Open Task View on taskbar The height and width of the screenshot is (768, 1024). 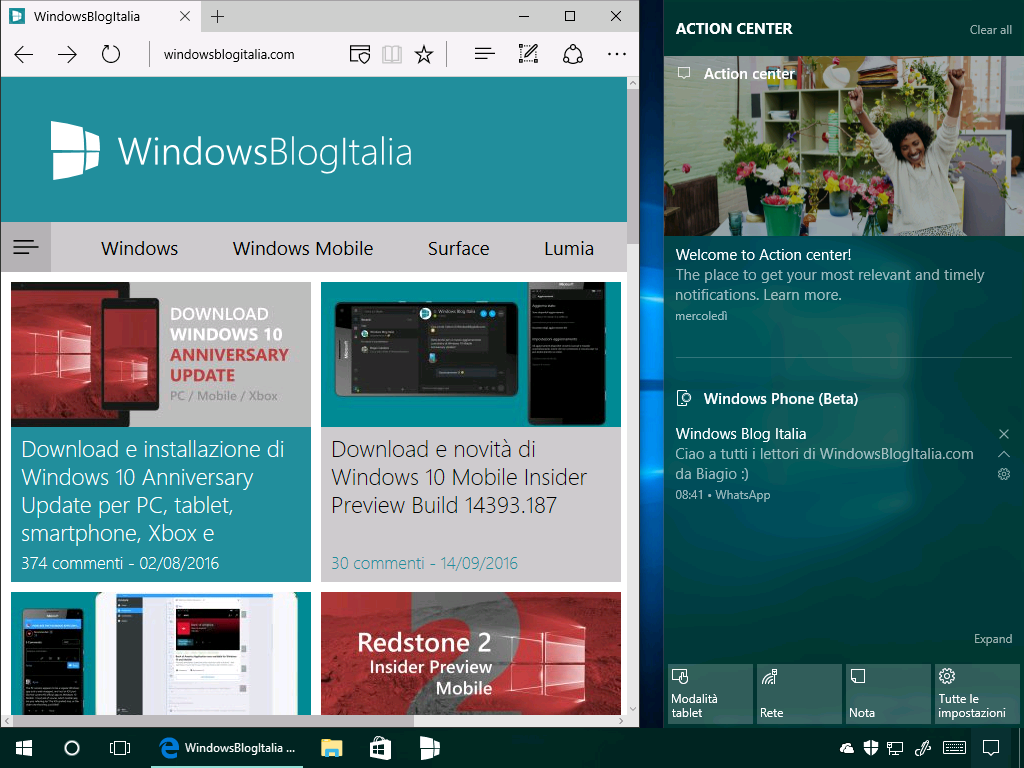pos(120,748)
